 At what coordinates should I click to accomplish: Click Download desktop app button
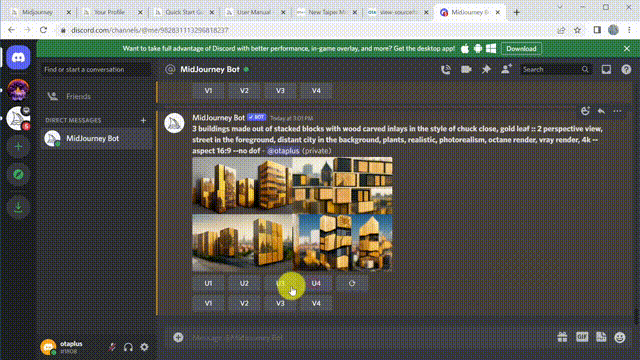(521, 49)
